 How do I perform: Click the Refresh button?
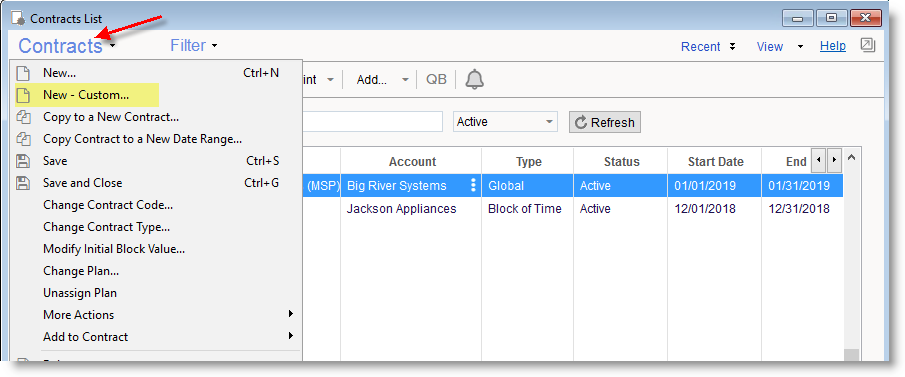pyautogui.click(x=605, y=122)
